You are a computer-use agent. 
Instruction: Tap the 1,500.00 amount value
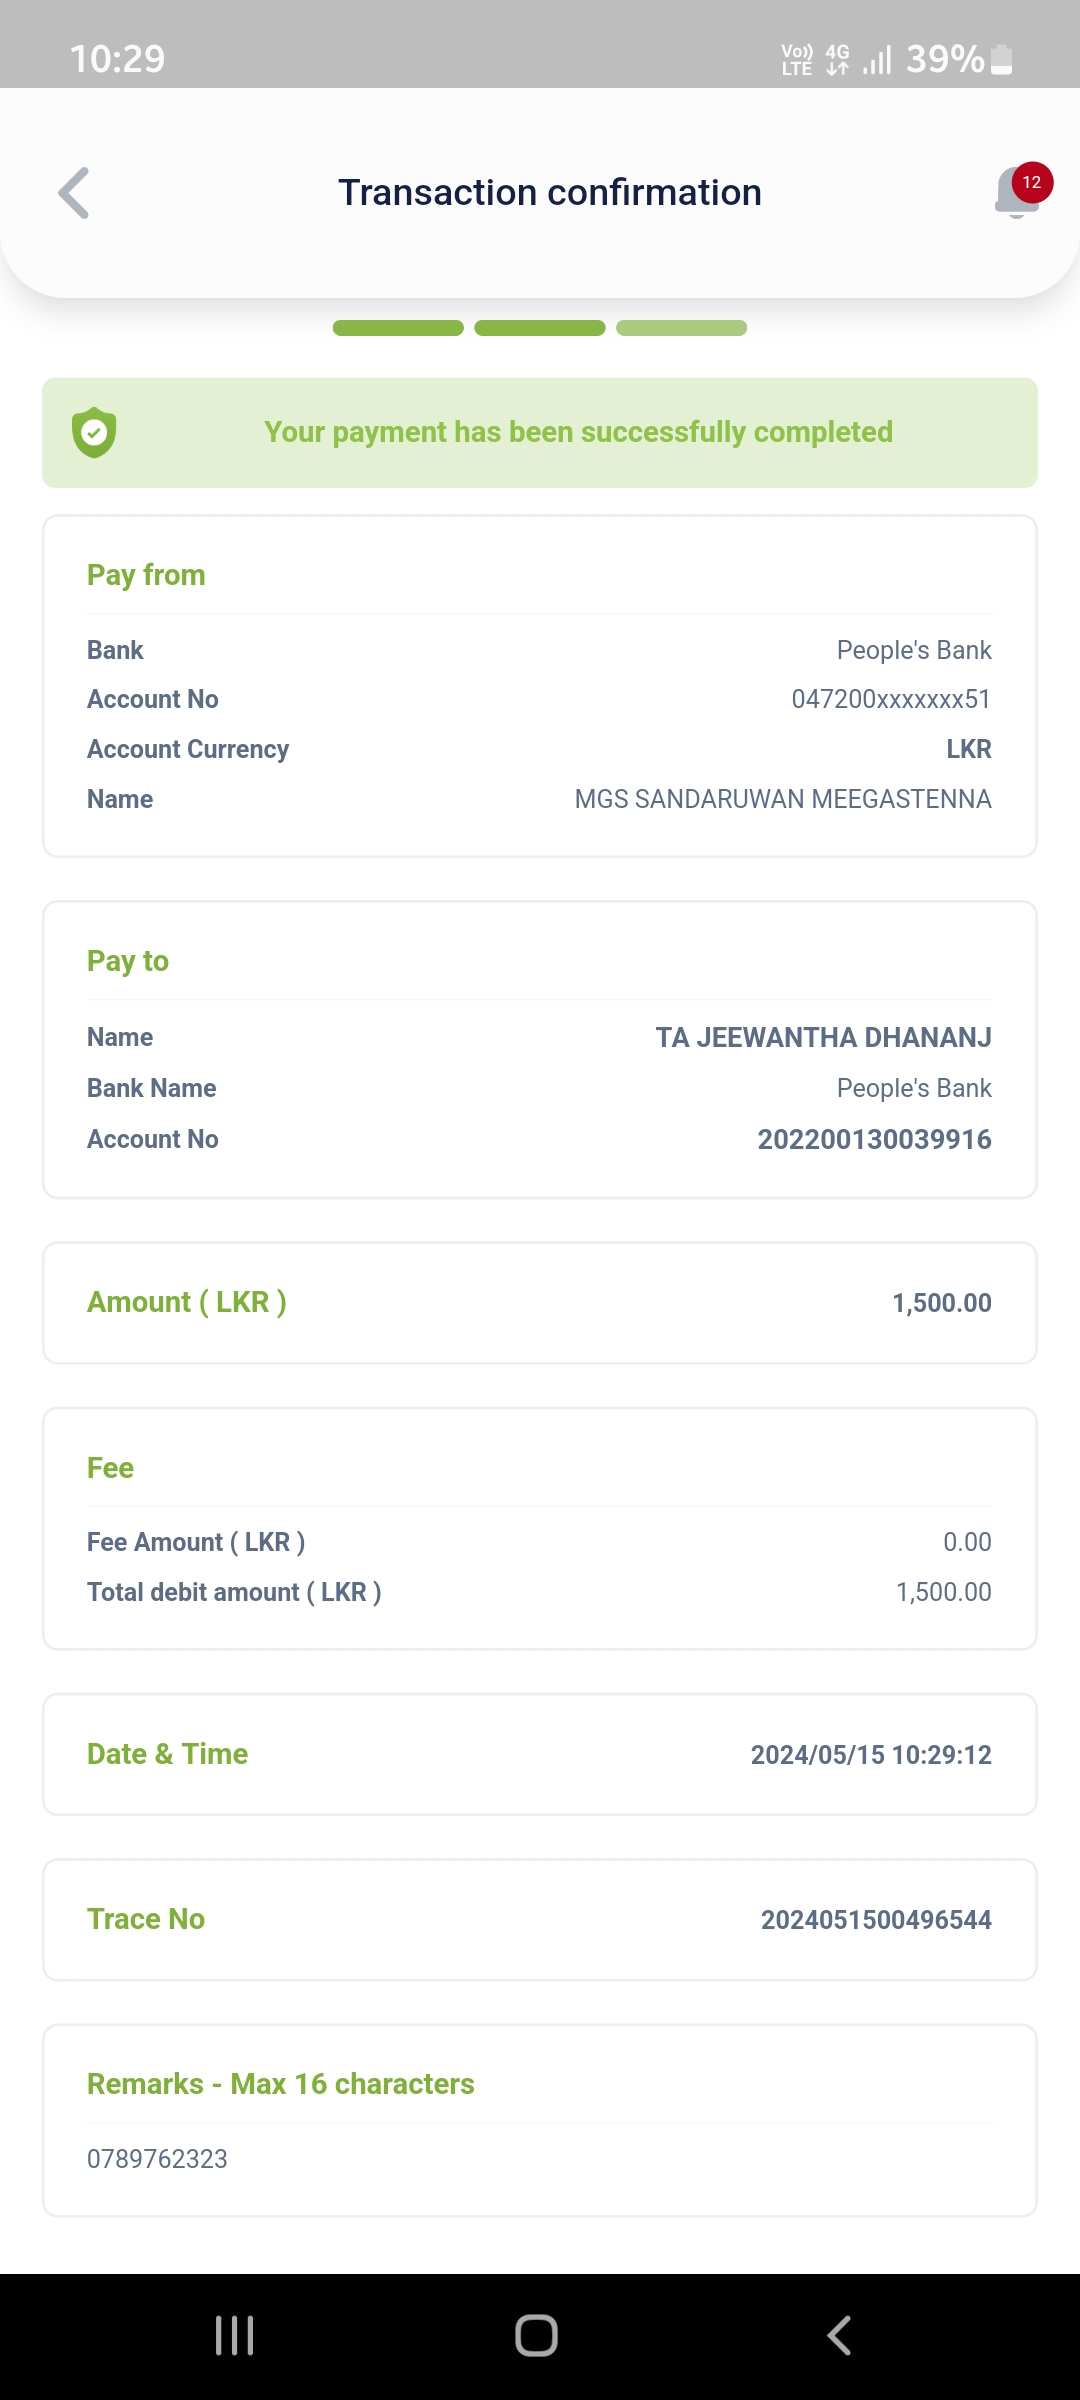tap(942, 1303)
